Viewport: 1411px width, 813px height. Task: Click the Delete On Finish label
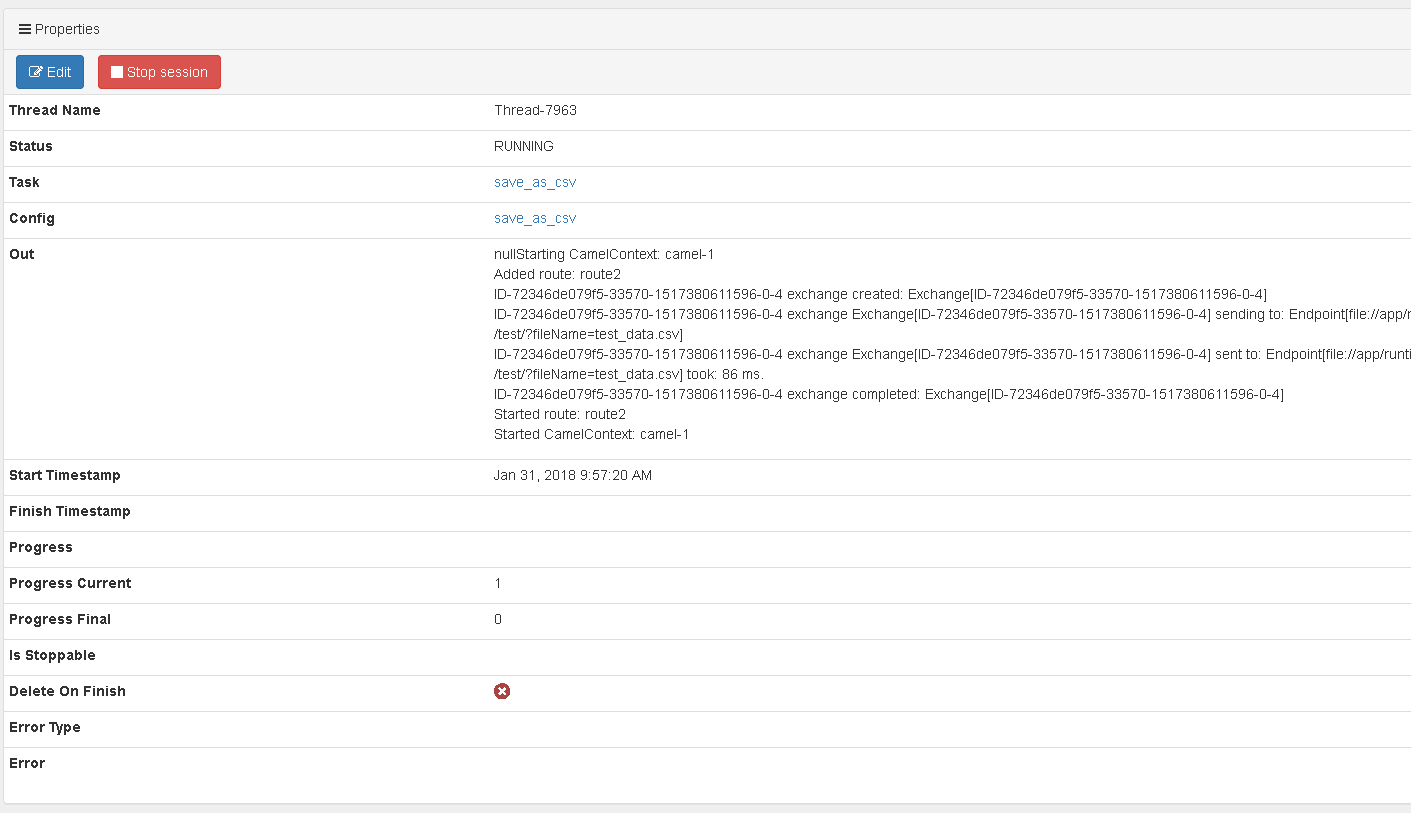67,691
